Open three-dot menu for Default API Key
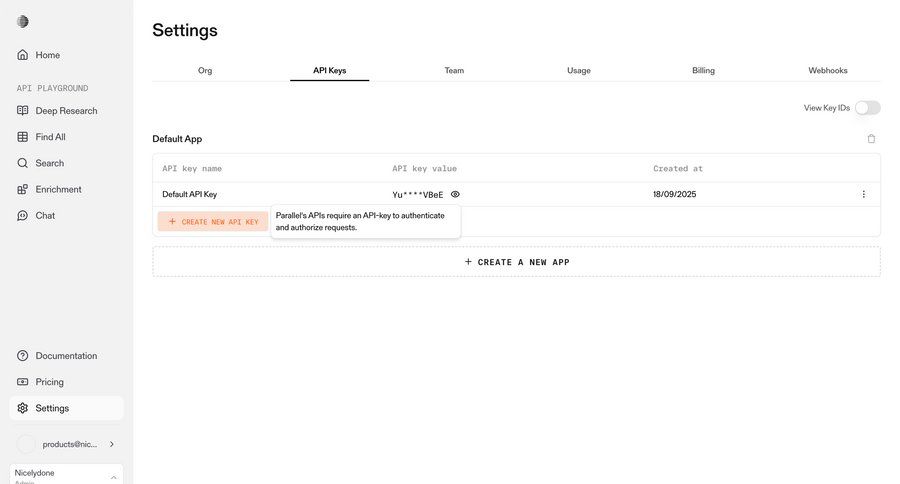This screenshot has width=900, height=484. (x=864, y=194)
